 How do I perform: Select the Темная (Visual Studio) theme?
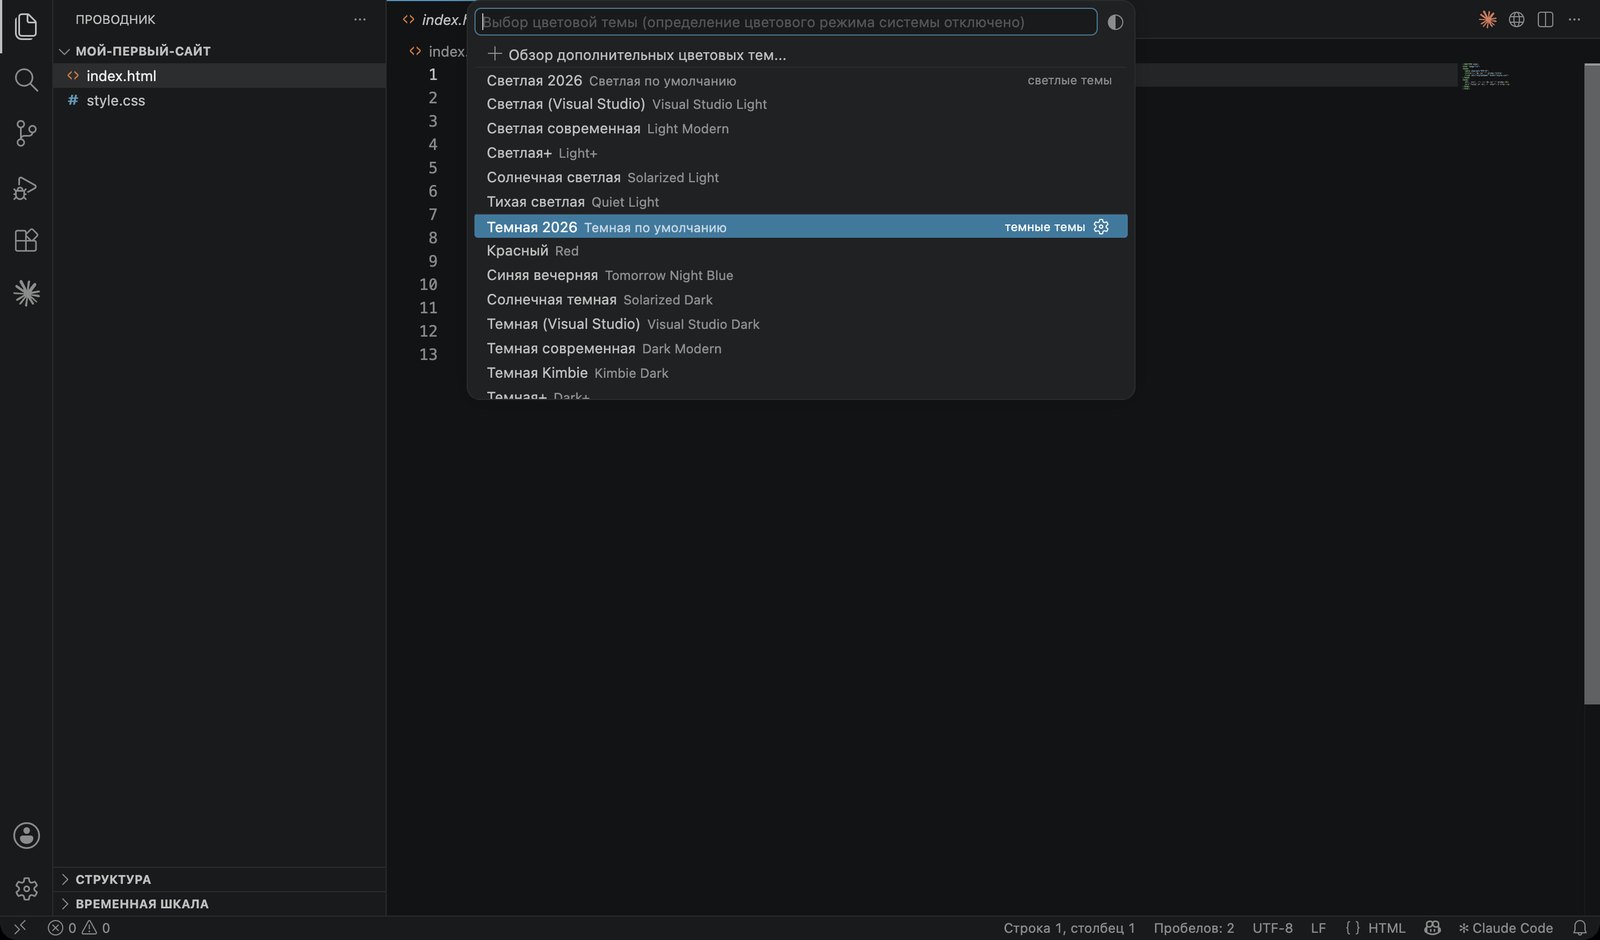800,324
